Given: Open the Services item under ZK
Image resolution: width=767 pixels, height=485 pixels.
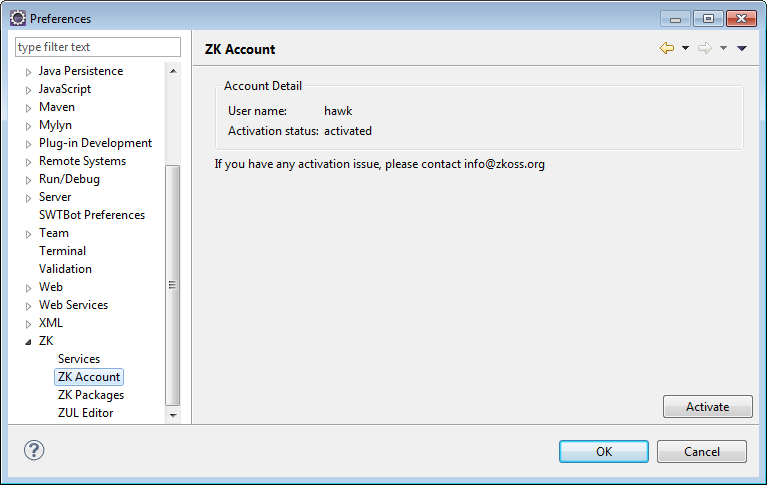Looking at the screenshot, I should (79, 359).
